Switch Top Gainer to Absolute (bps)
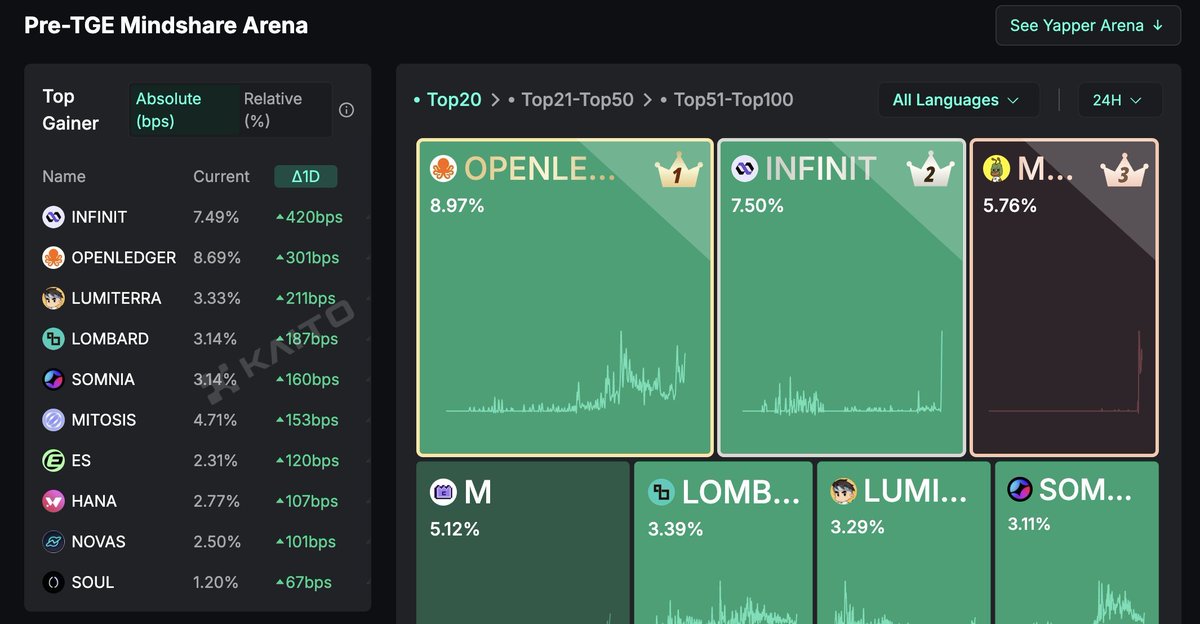The image size is (1200, 624). 182,110
